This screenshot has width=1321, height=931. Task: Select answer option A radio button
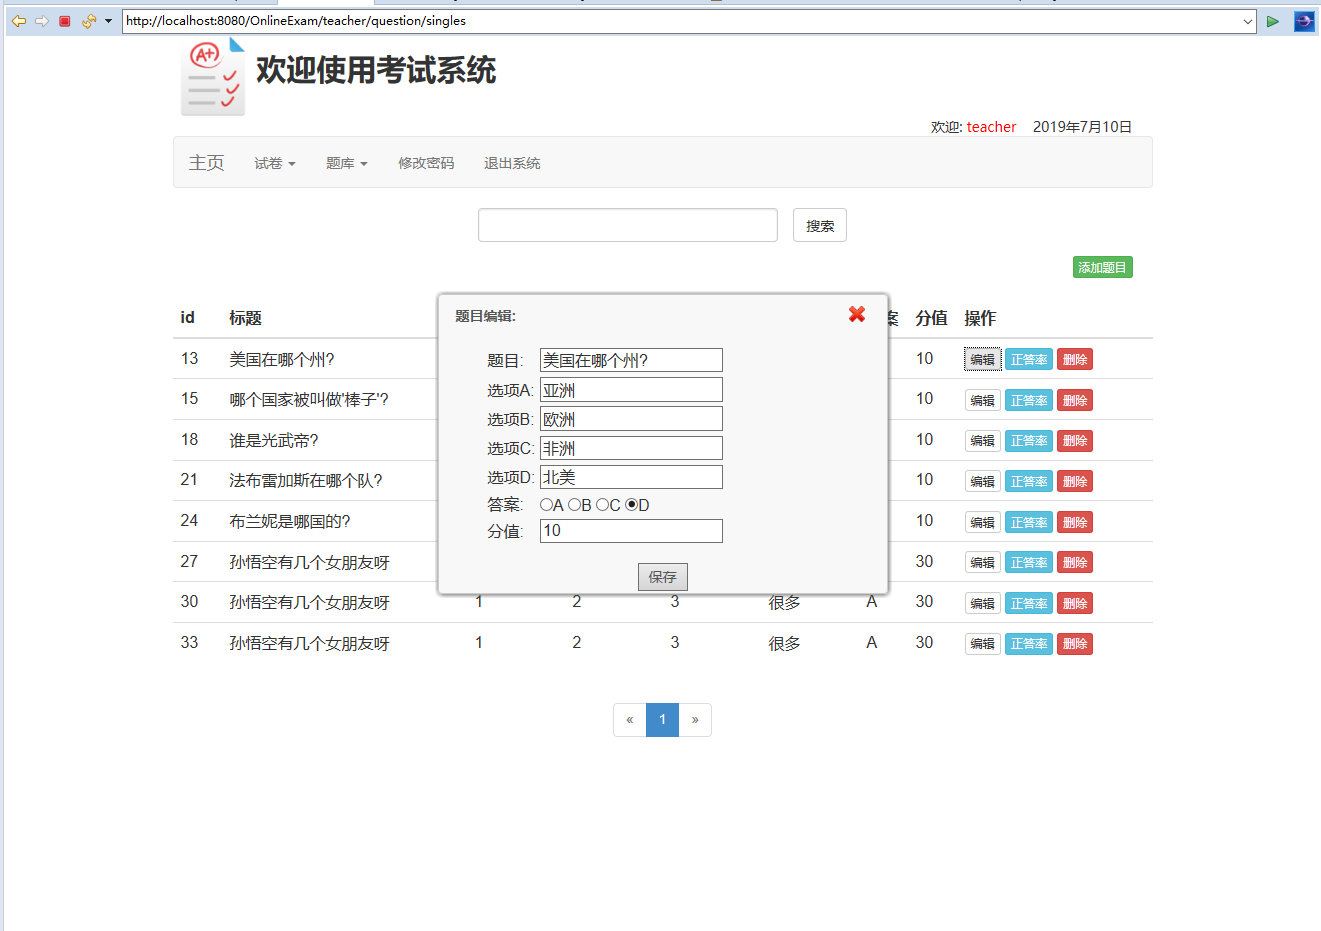(x=544, y=504)
